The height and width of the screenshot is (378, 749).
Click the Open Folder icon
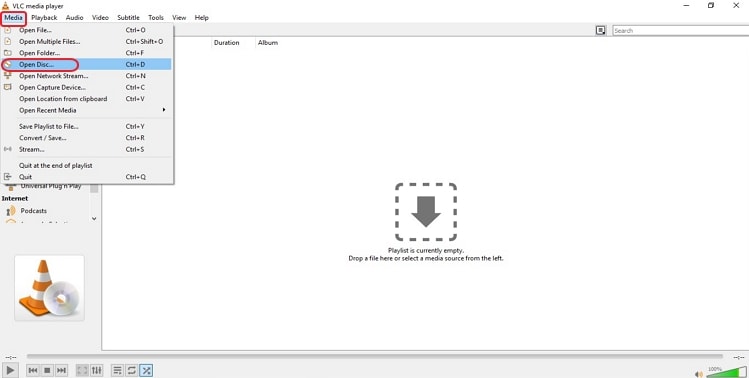click(7, 53)
